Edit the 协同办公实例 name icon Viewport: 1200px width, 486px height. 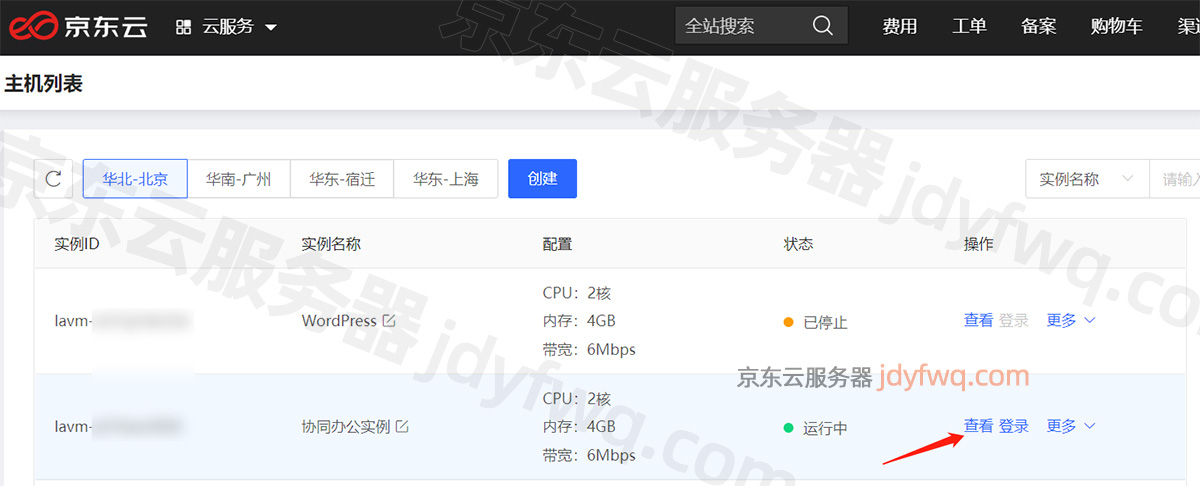pos(402,427)
